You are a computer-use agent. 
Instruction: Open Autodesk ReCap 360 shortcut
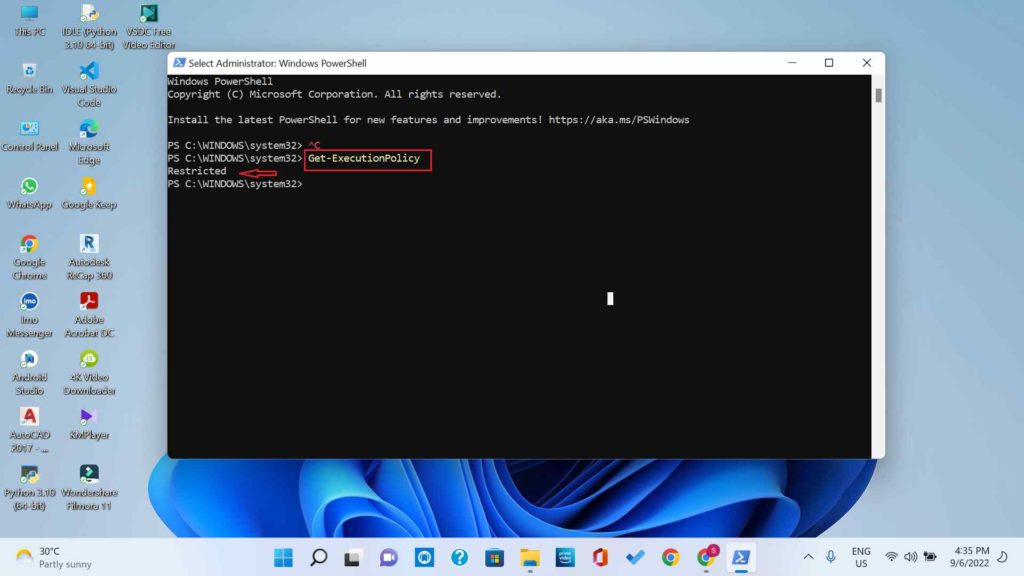89,257
